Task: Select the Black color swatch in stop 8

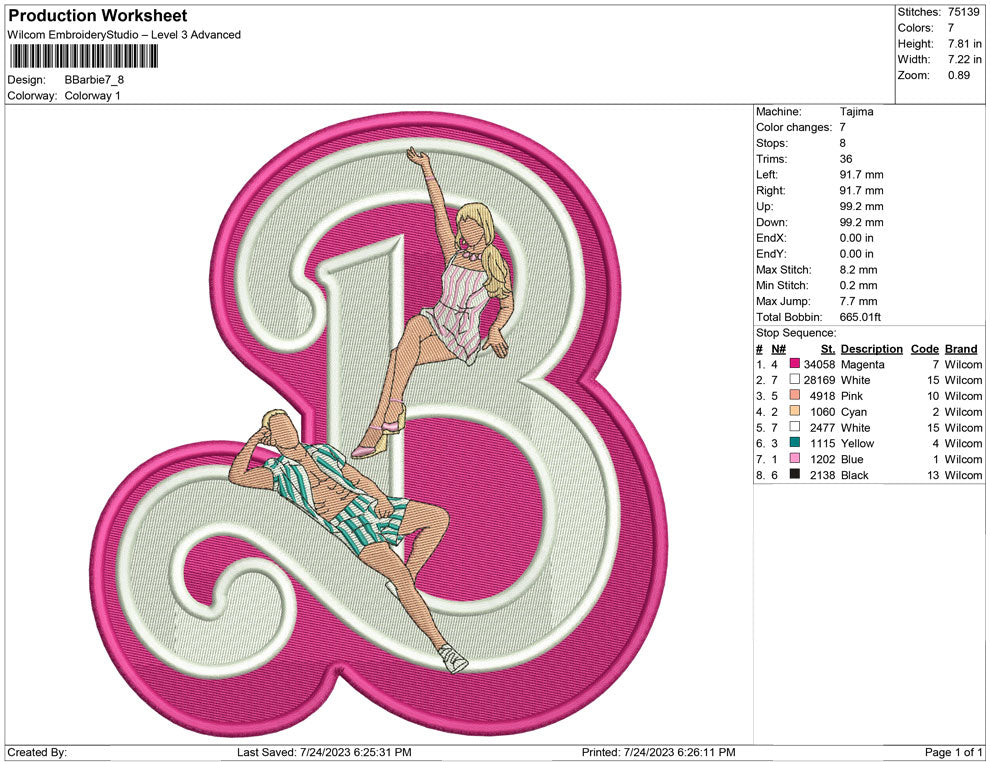Action: click(795, 475)
